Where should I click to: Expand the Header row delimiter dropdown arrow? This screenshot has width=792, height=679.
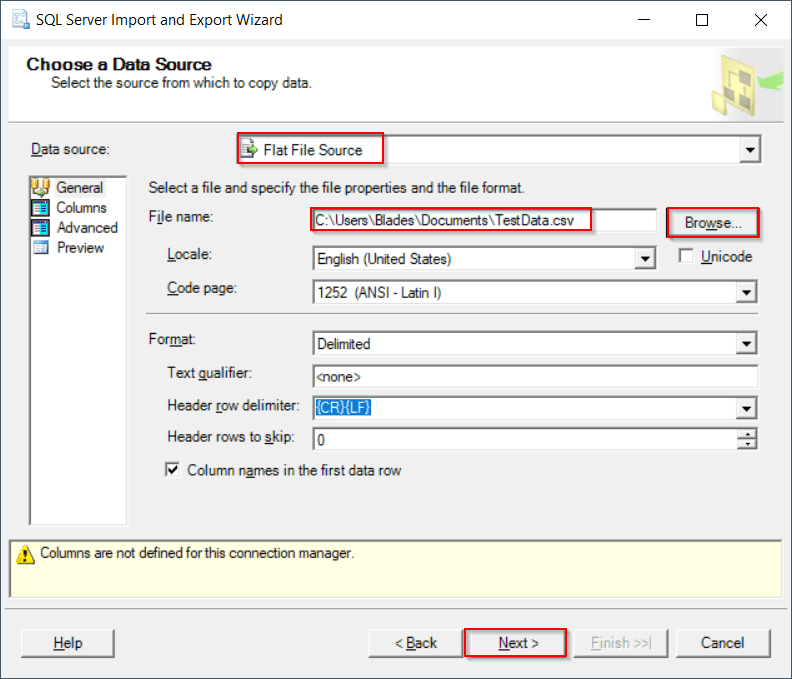[x=747, y=408]
